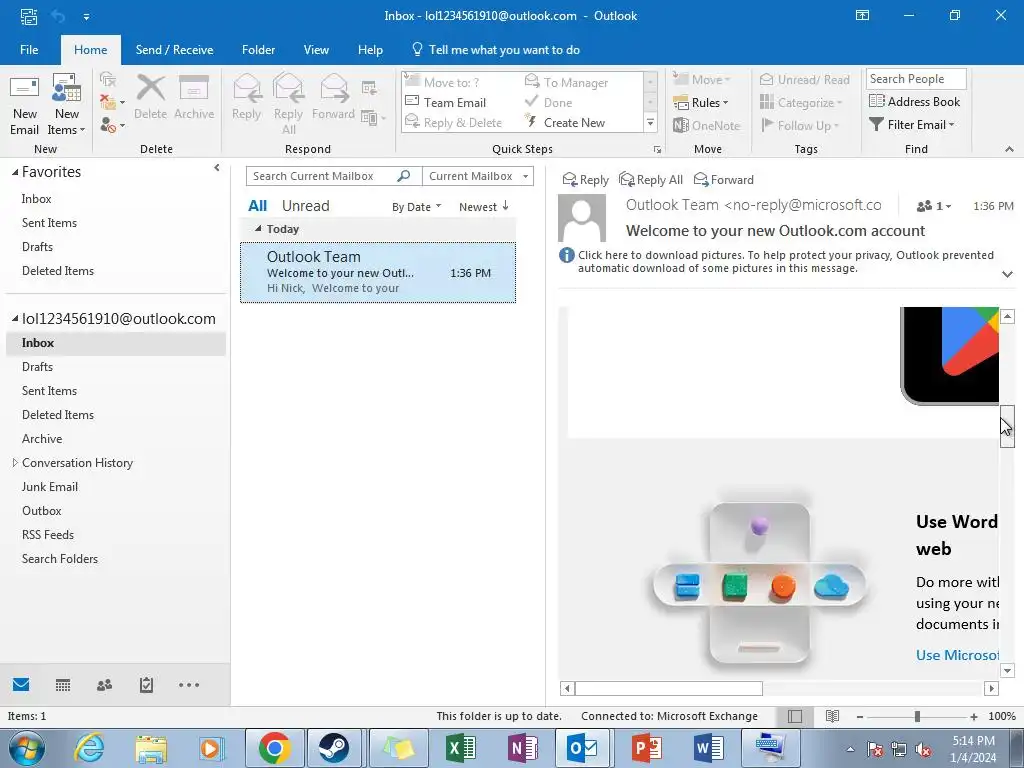1024x768 pixels.
Task: Click the New Email button
Action: point(25,104)
